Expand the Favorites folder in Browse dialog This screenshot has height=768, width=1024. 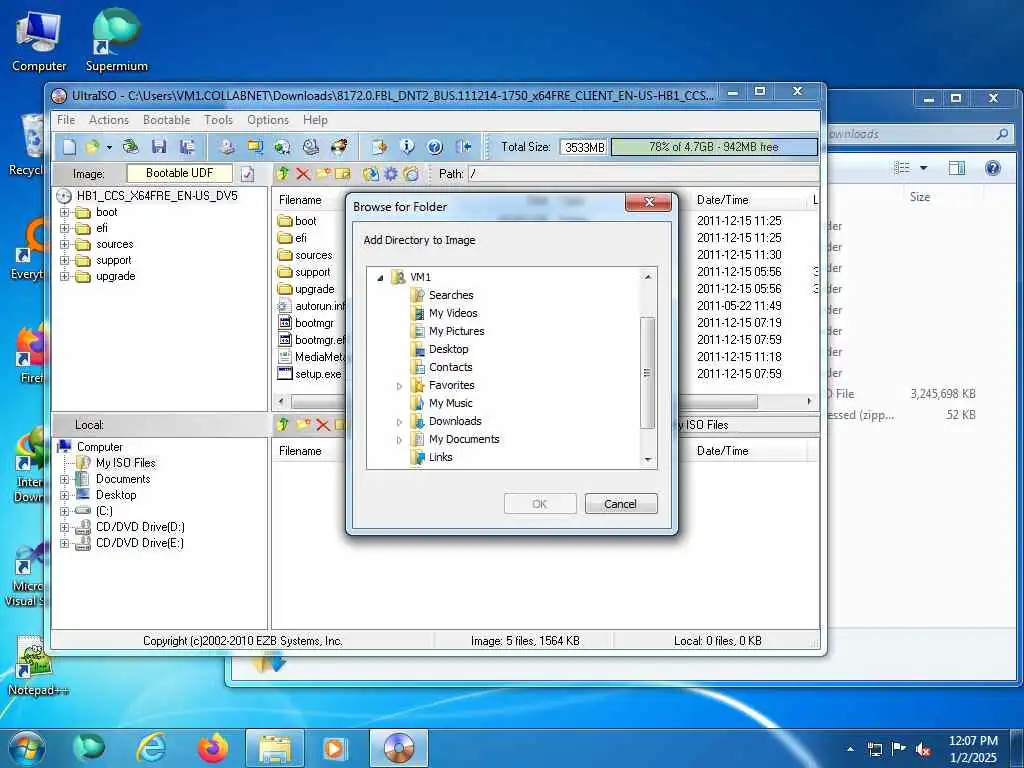click(399, 386)
